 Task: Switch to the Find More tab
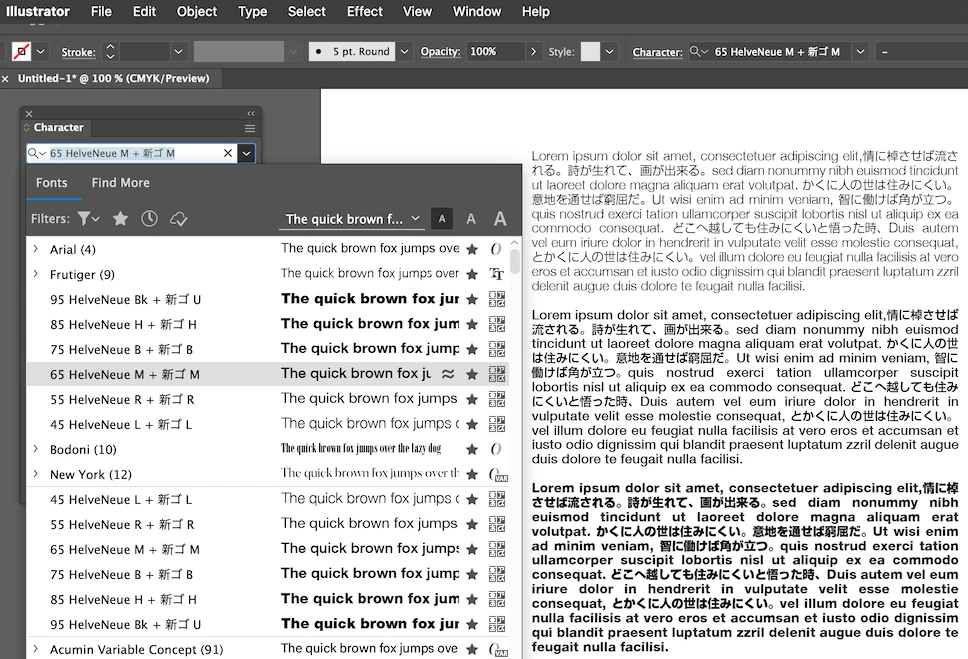[120, 183]
